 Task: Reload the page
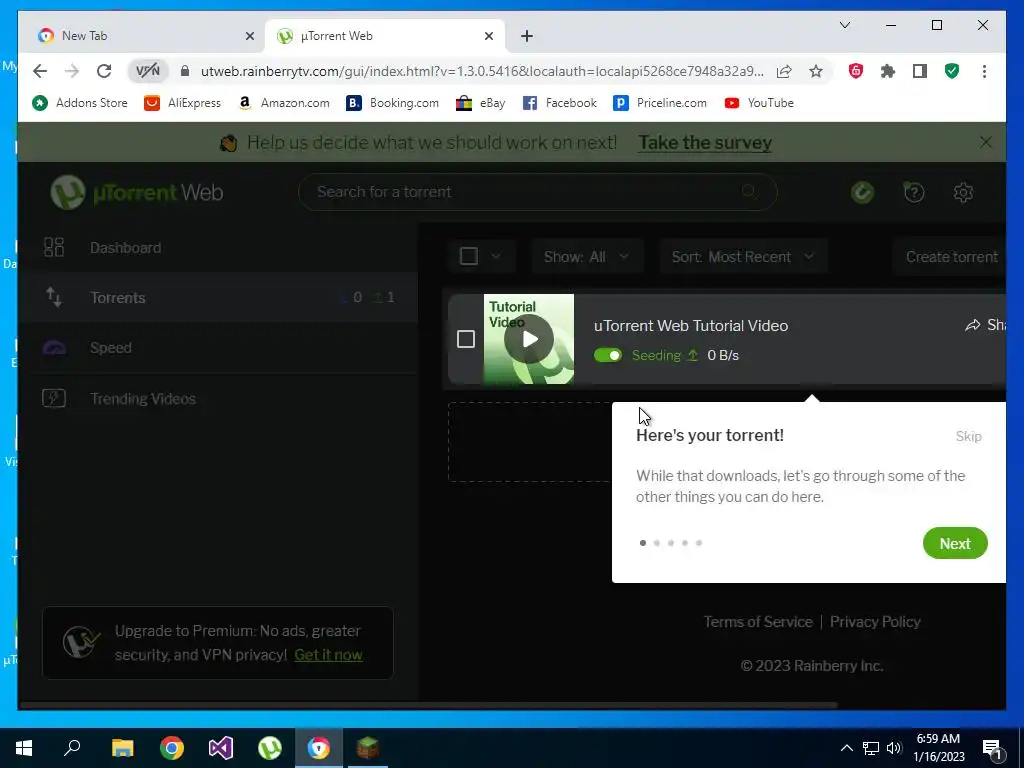pos(104,71)
